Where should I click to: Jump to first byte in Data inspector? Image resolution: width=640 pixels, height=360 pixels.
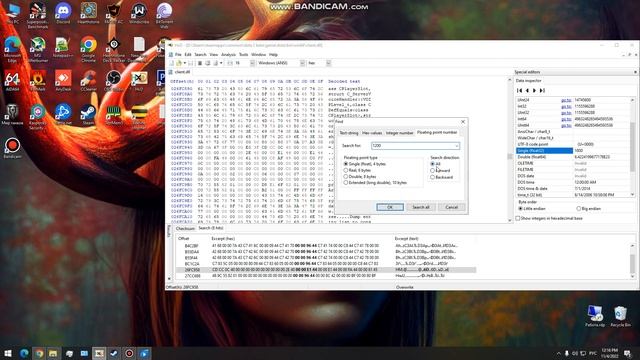pyautogui.click(x=520, y=91)
